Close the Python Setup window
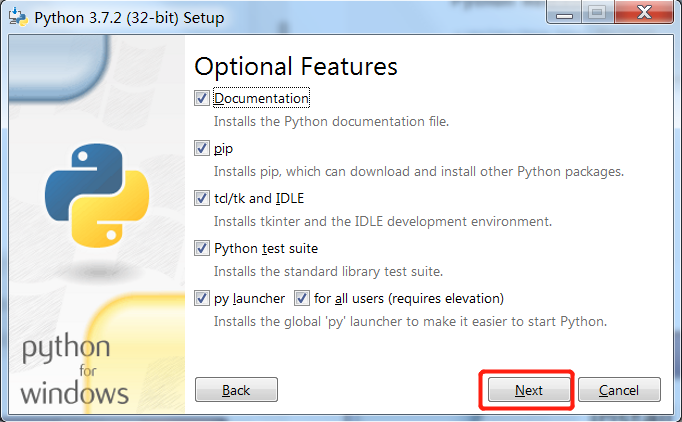Screen dimensions: 682x422 coord(644,12)
